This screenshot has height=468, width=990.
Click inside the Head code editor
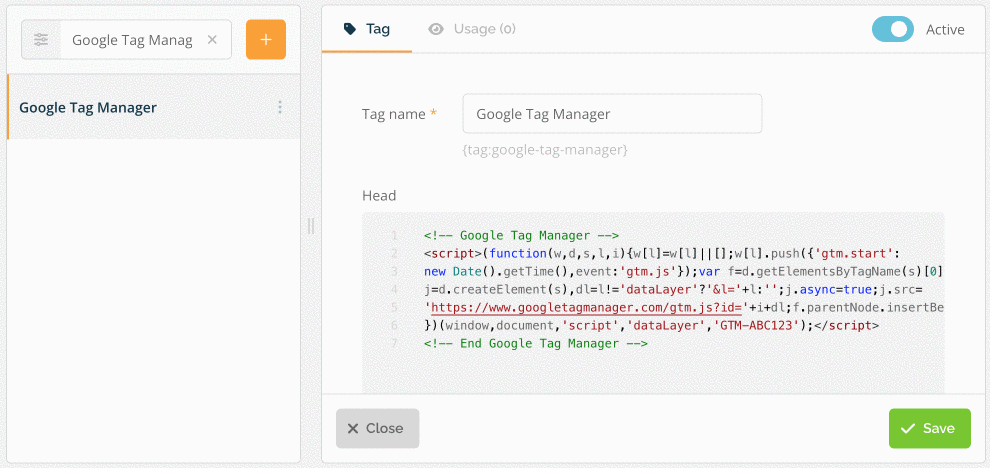point(653,303)
